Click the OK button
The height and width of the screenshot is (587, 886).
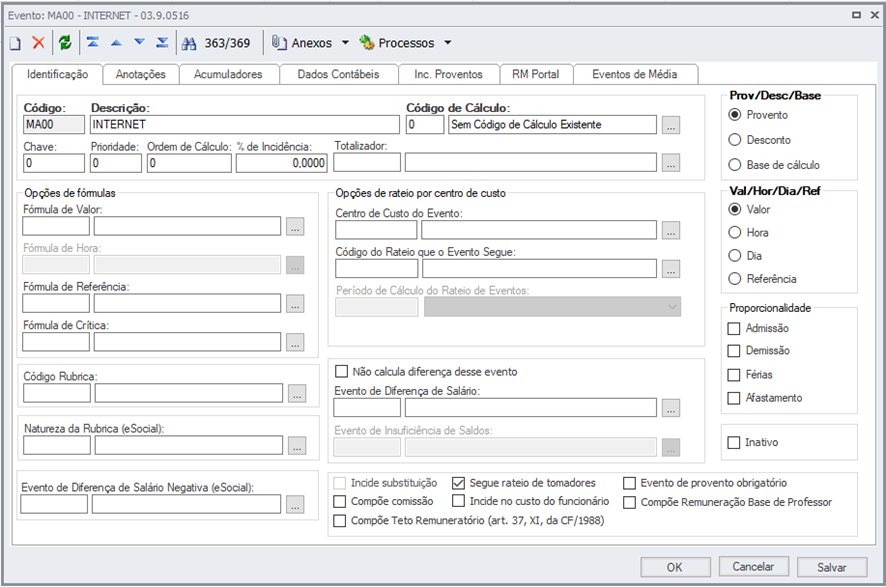click(x=675, y=567)
